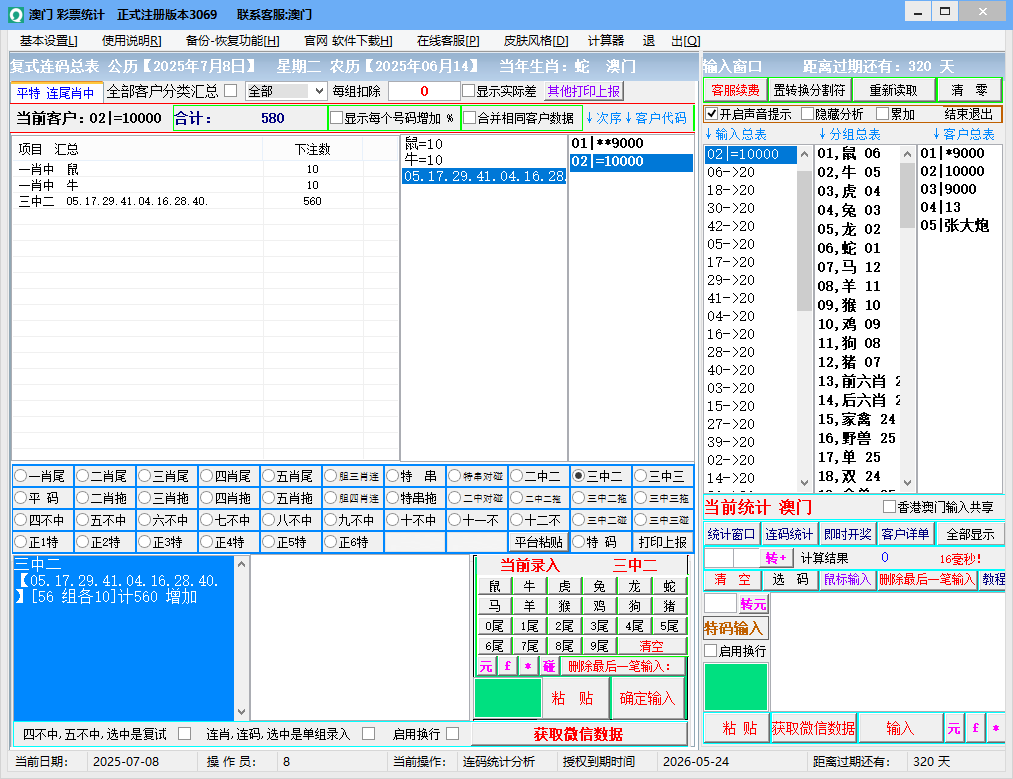This screenshot has width=1013, height=779.
Task: Select customer row 01|**9000
Action: (x=631, y=143)
